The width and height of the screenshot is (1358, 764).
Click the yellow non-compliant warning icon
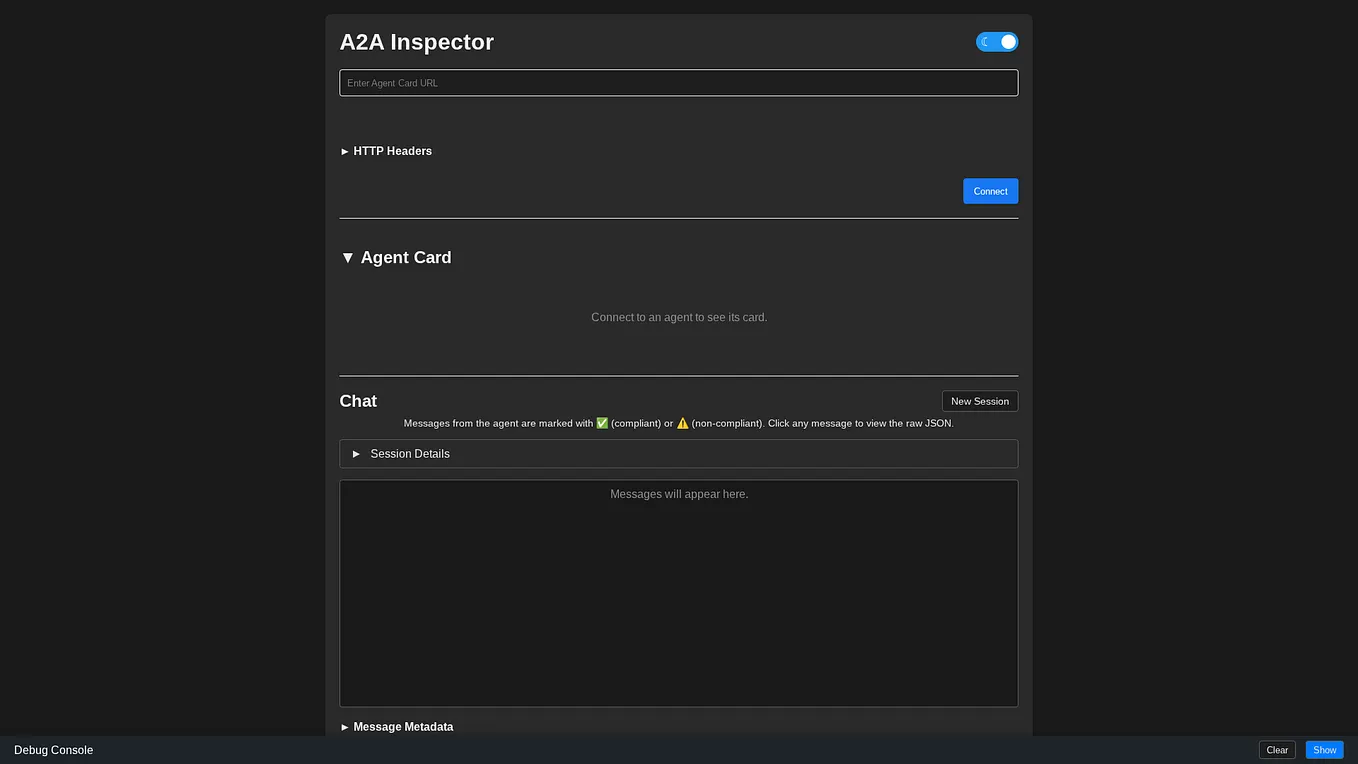pos(681,422)
